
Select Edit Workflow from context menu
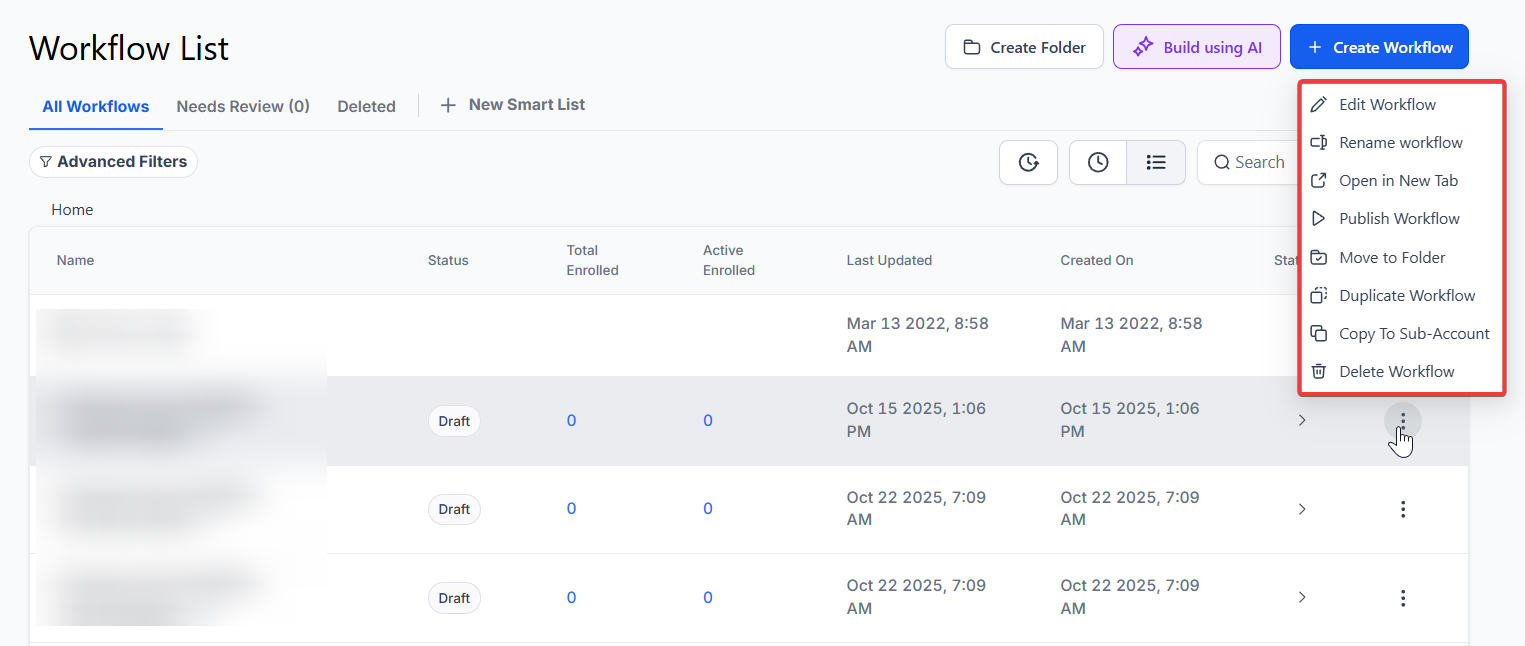pos(1386,105)
